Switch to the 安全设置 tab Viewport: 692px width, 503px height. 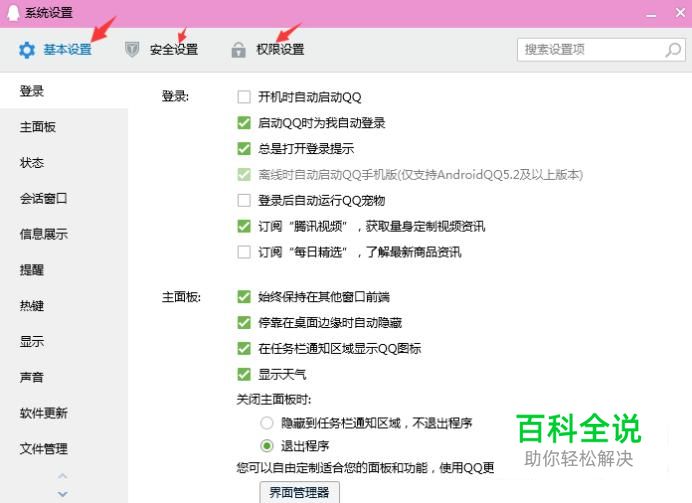[x=174, y=49]
